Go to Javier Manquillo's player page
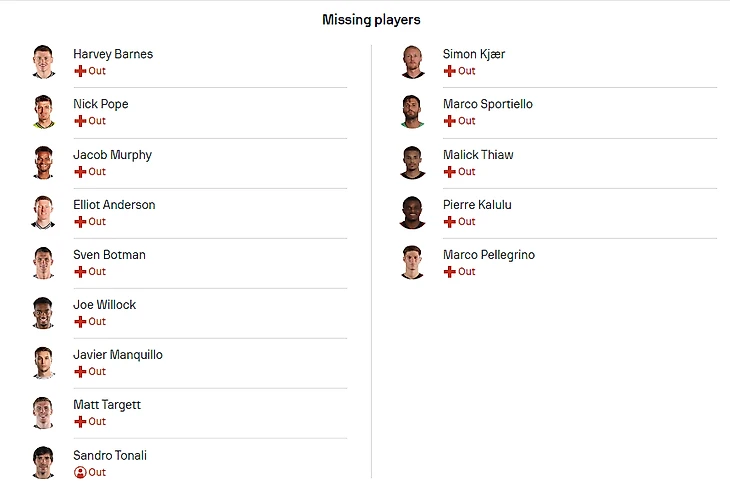Viewport: 730px width, 491px height. coord(118,355)
